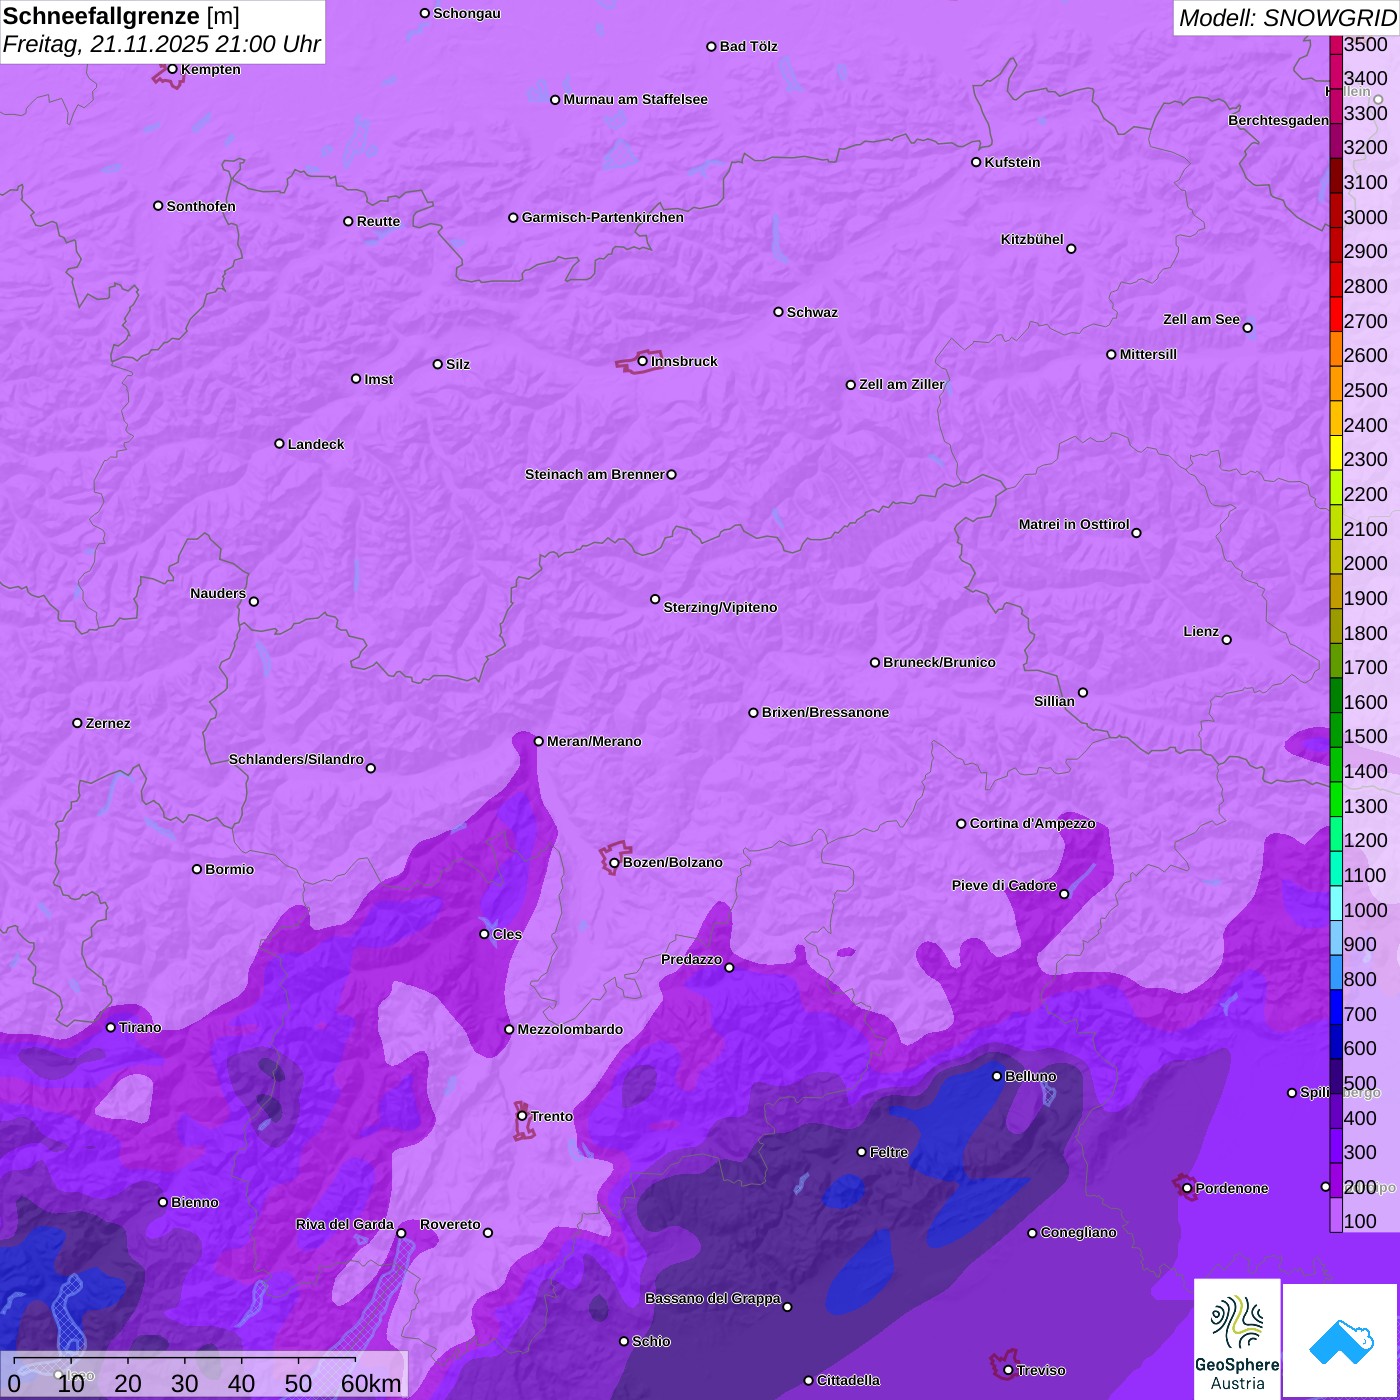Click the legend value '1200'
Image resolution: width=1400 pixels, height=1400 pixels.
[x=1366, y=840]
